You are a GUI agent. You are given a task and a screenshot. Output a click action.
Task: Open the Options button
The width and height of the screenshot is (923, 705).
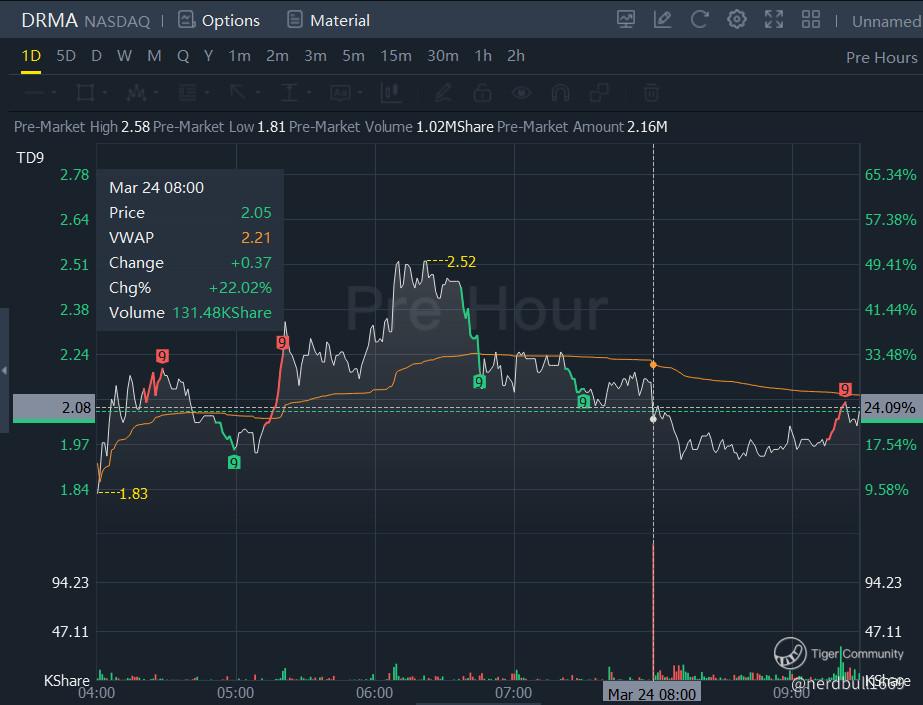click(219, 20)
